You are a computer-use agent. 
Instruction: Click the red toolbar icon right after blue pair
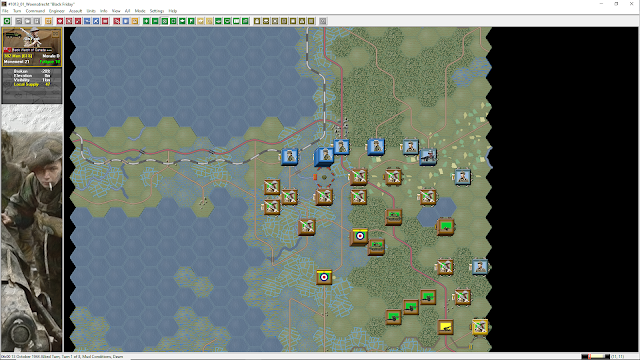coord(105,21)
